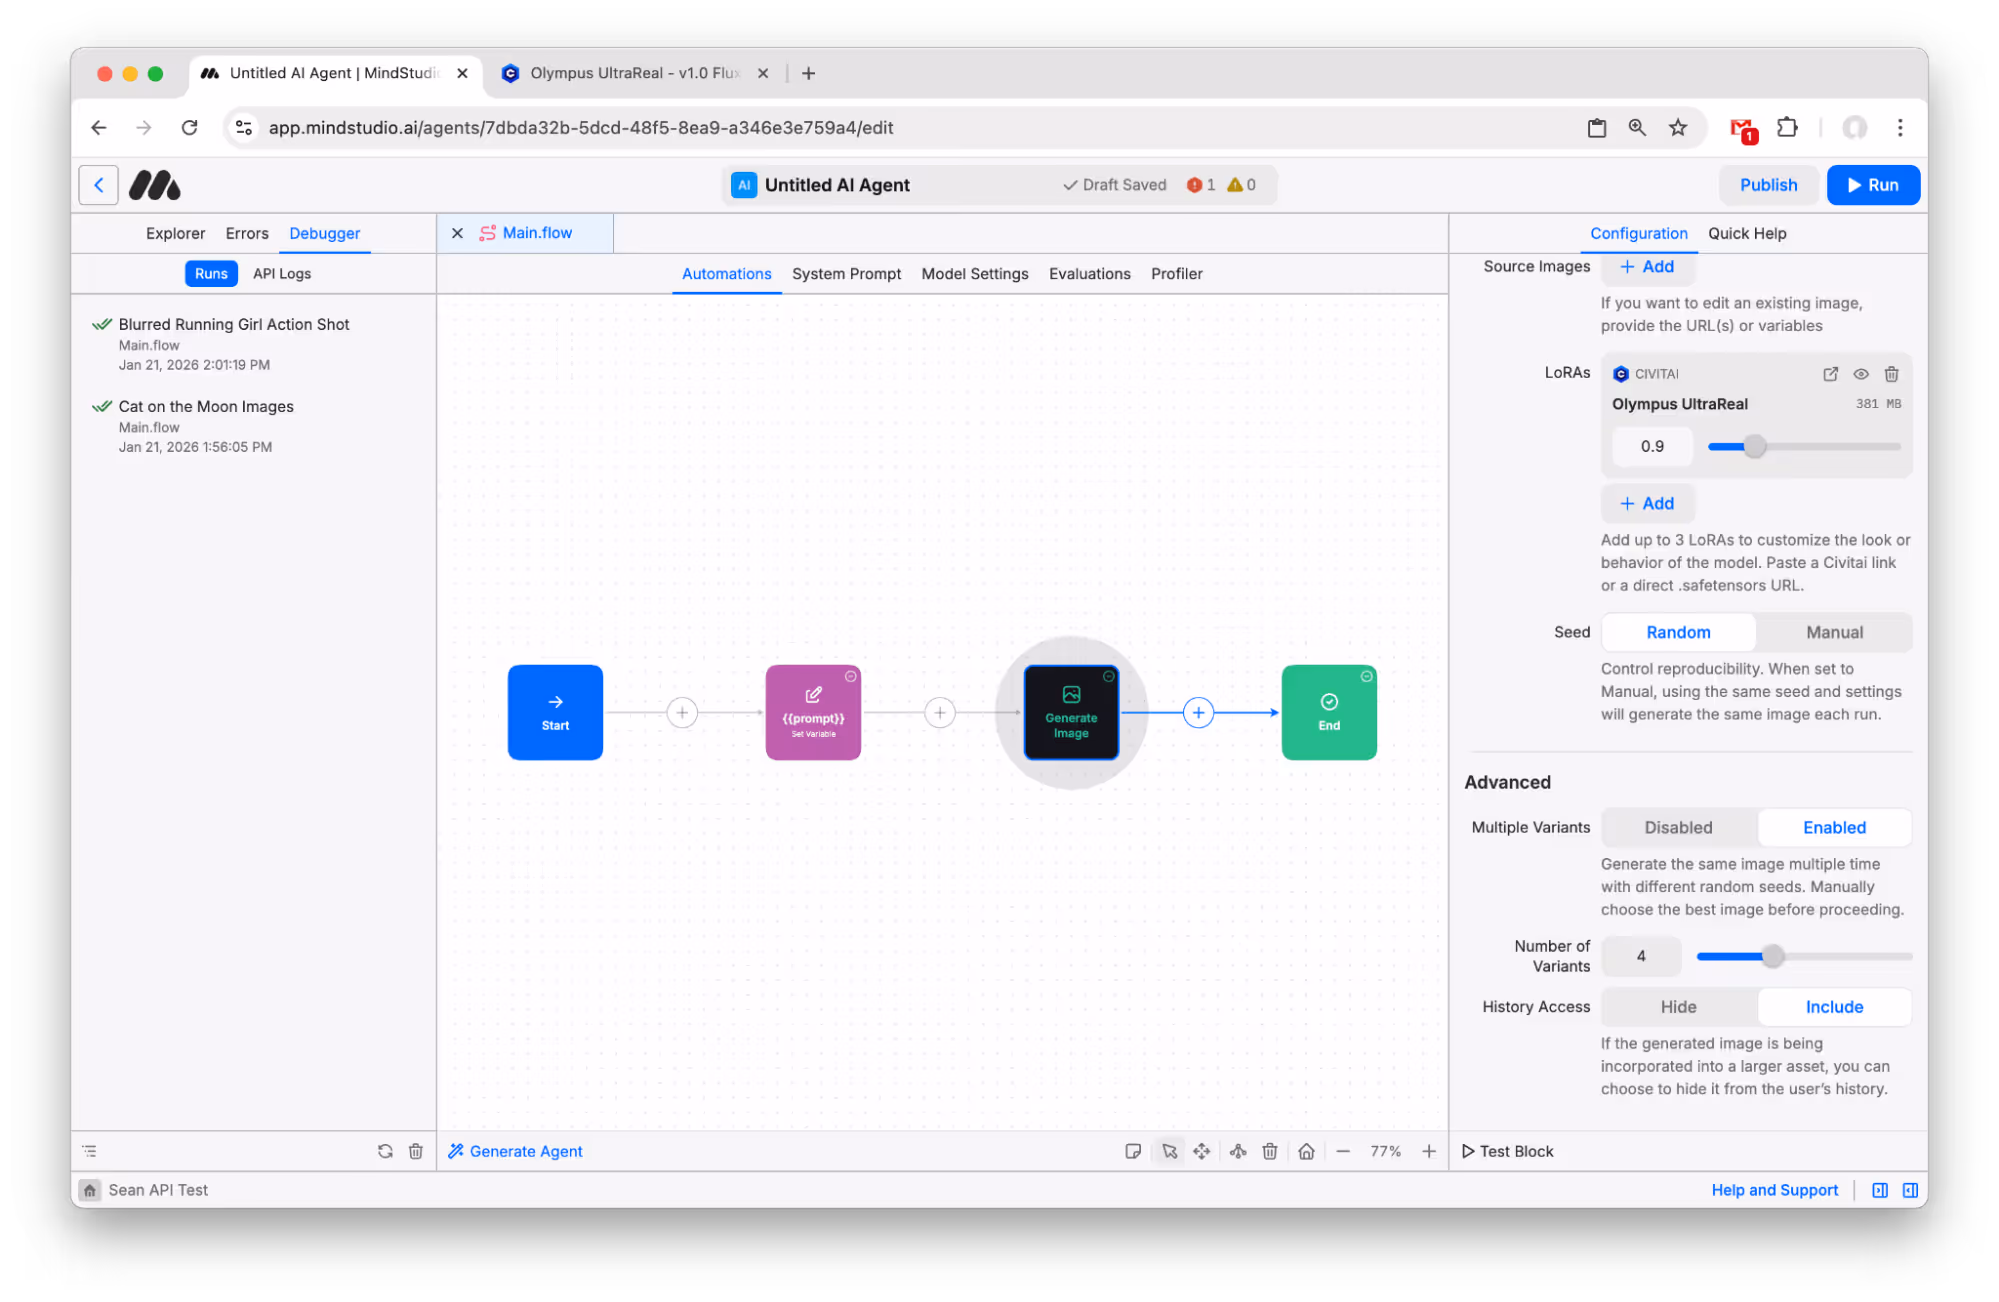Click the delete icon to remove the LoRA

click(1891, 373)
